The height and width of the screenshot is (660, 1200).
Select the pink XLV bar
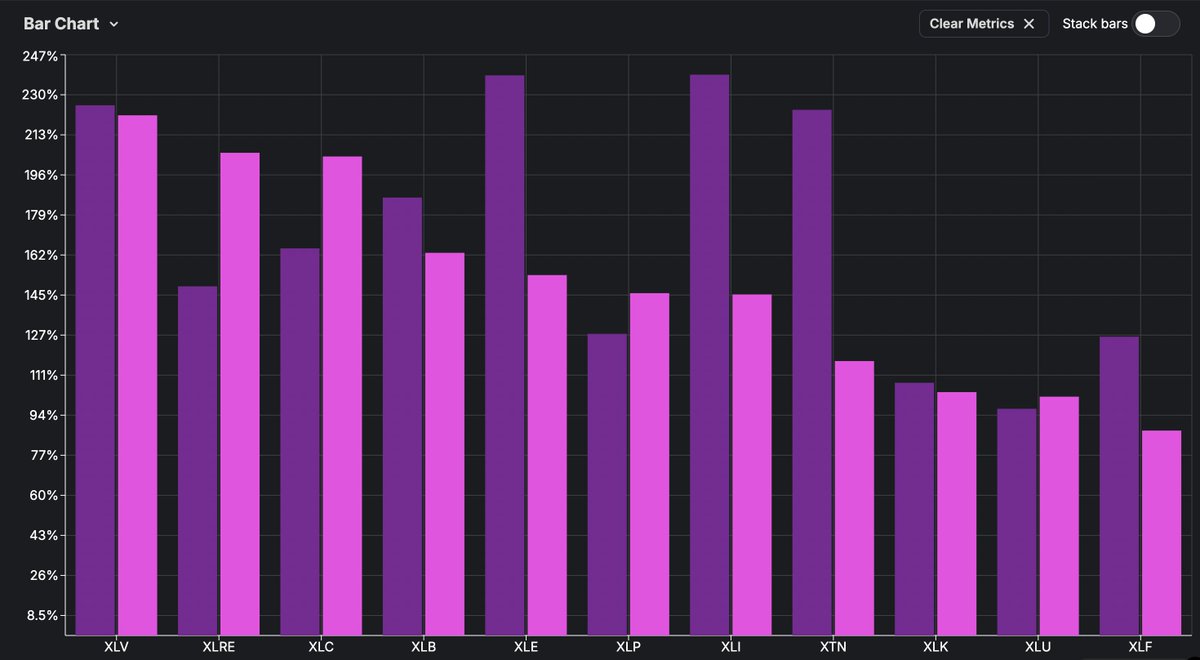[x=137, y=375]
